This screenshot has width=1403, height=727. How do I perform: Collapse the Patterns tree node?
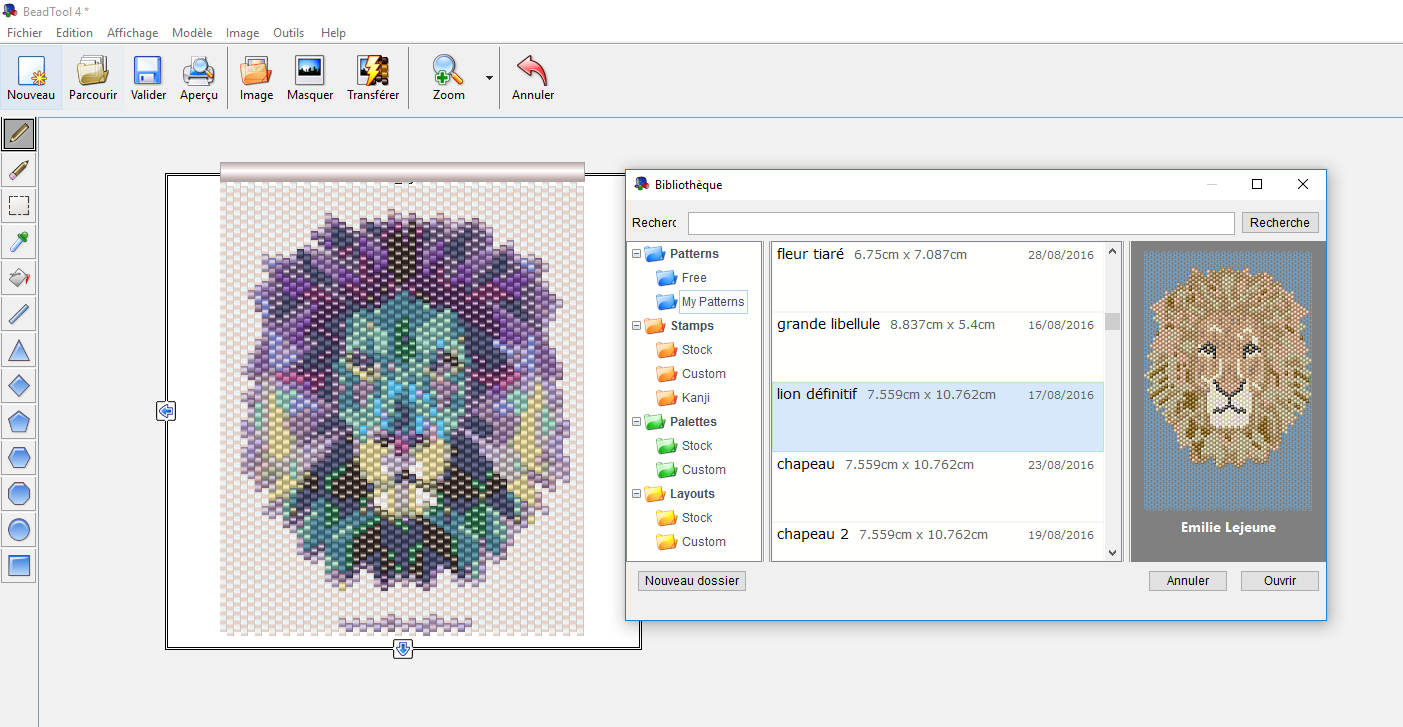coord(637,254)
